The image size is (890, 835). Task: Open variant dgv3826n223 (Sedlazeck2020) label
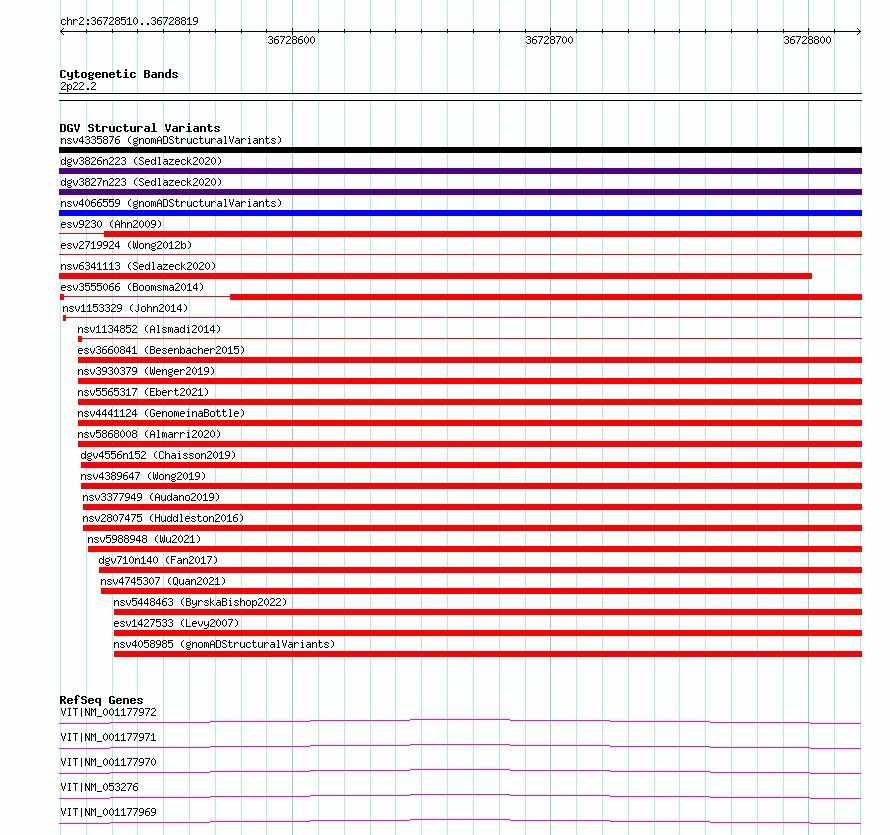click(x=141, y=161)
